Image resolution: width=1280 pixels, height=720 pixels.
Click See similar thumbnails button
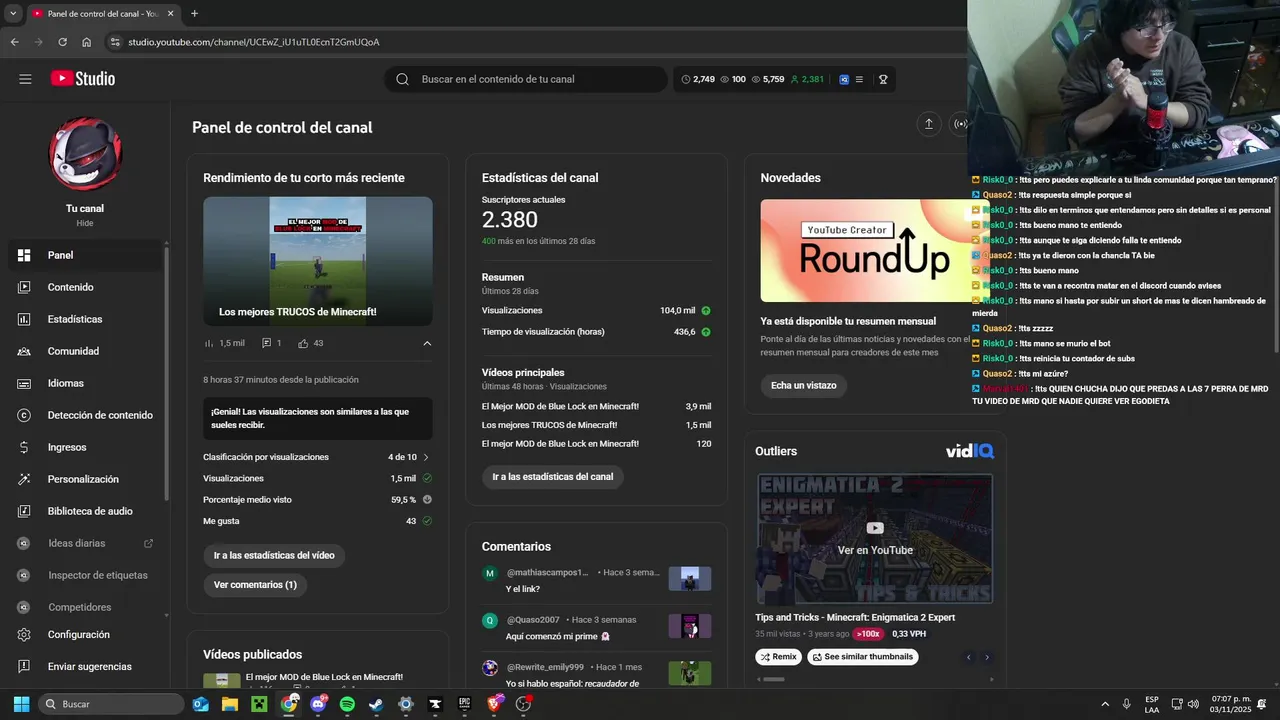863,657
